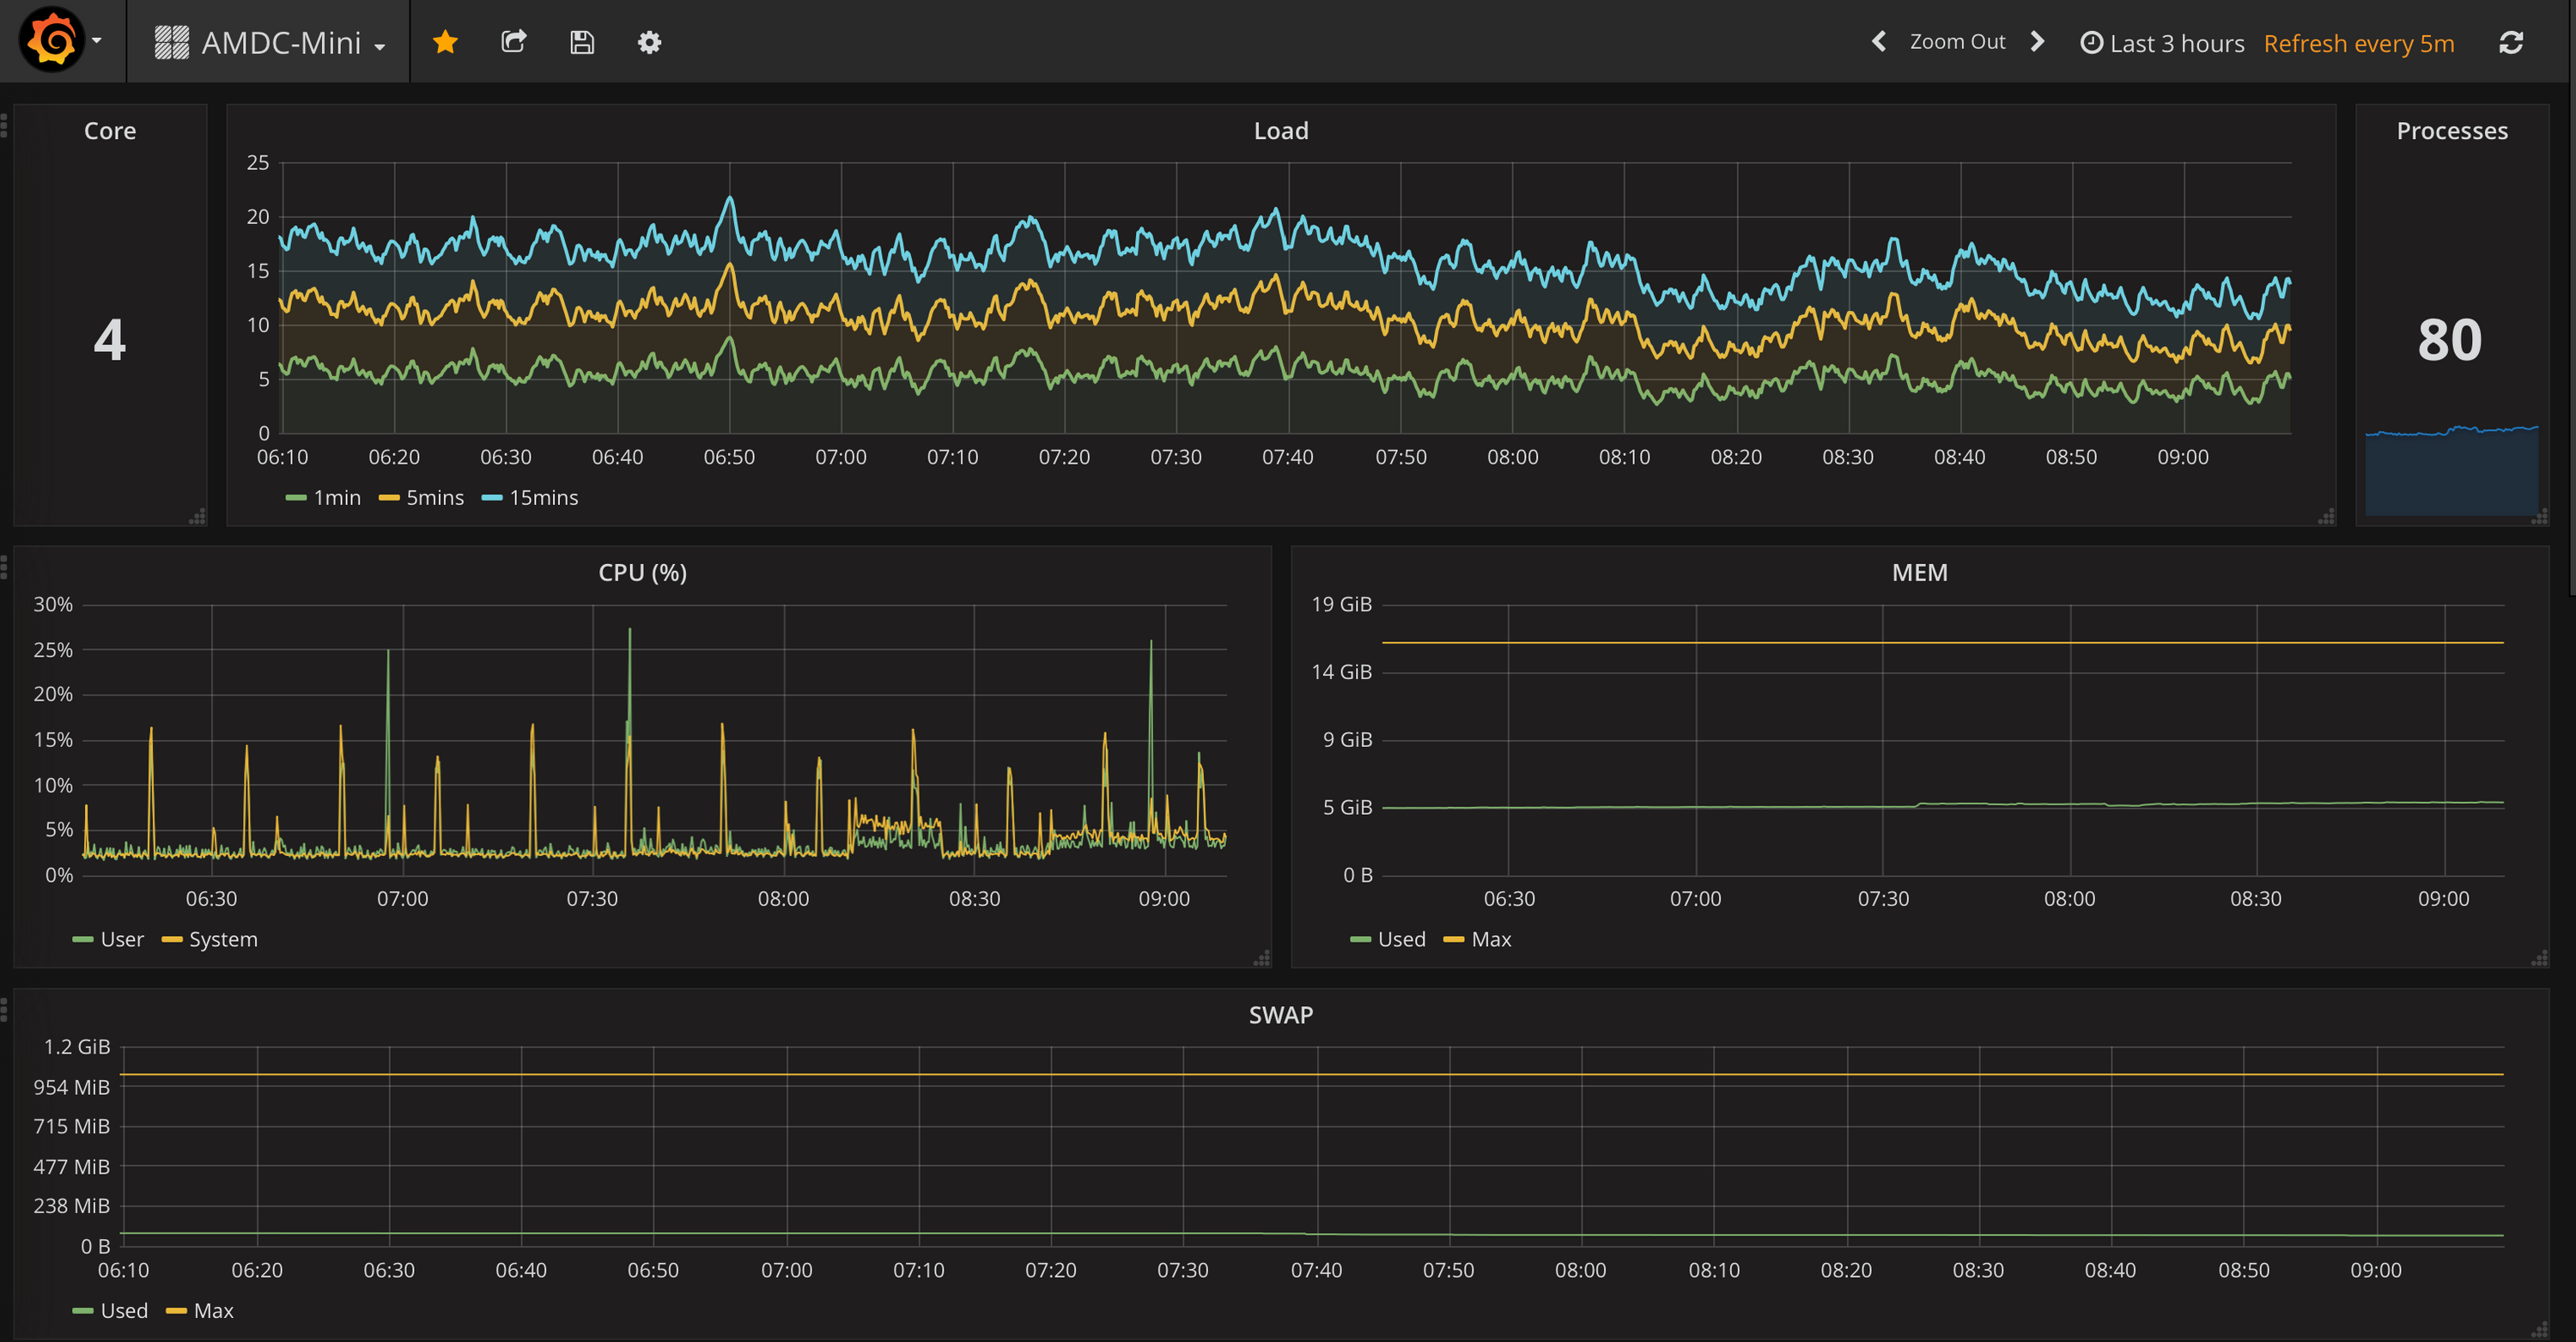Open the third row handle beside the SWAP panel

coord(4,1009)
